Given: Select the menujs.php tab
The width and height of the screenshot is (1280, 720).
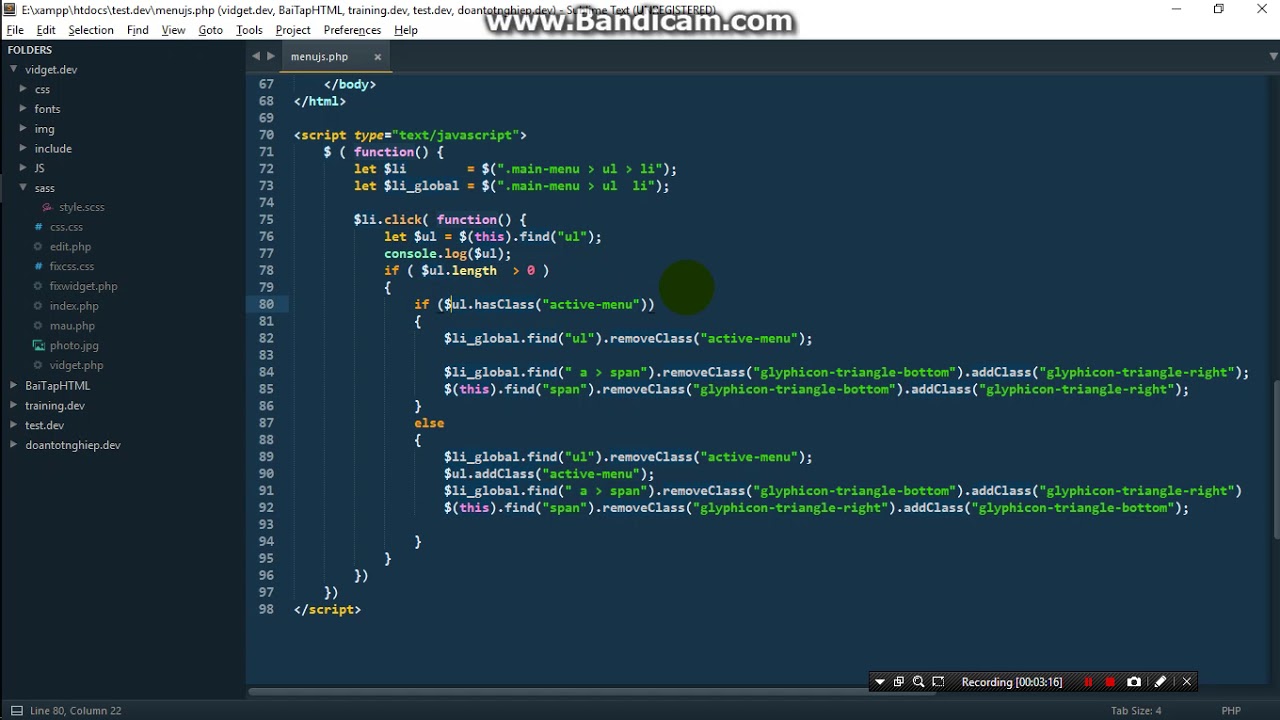Looking at the screenshot, I should pos(319,57).
